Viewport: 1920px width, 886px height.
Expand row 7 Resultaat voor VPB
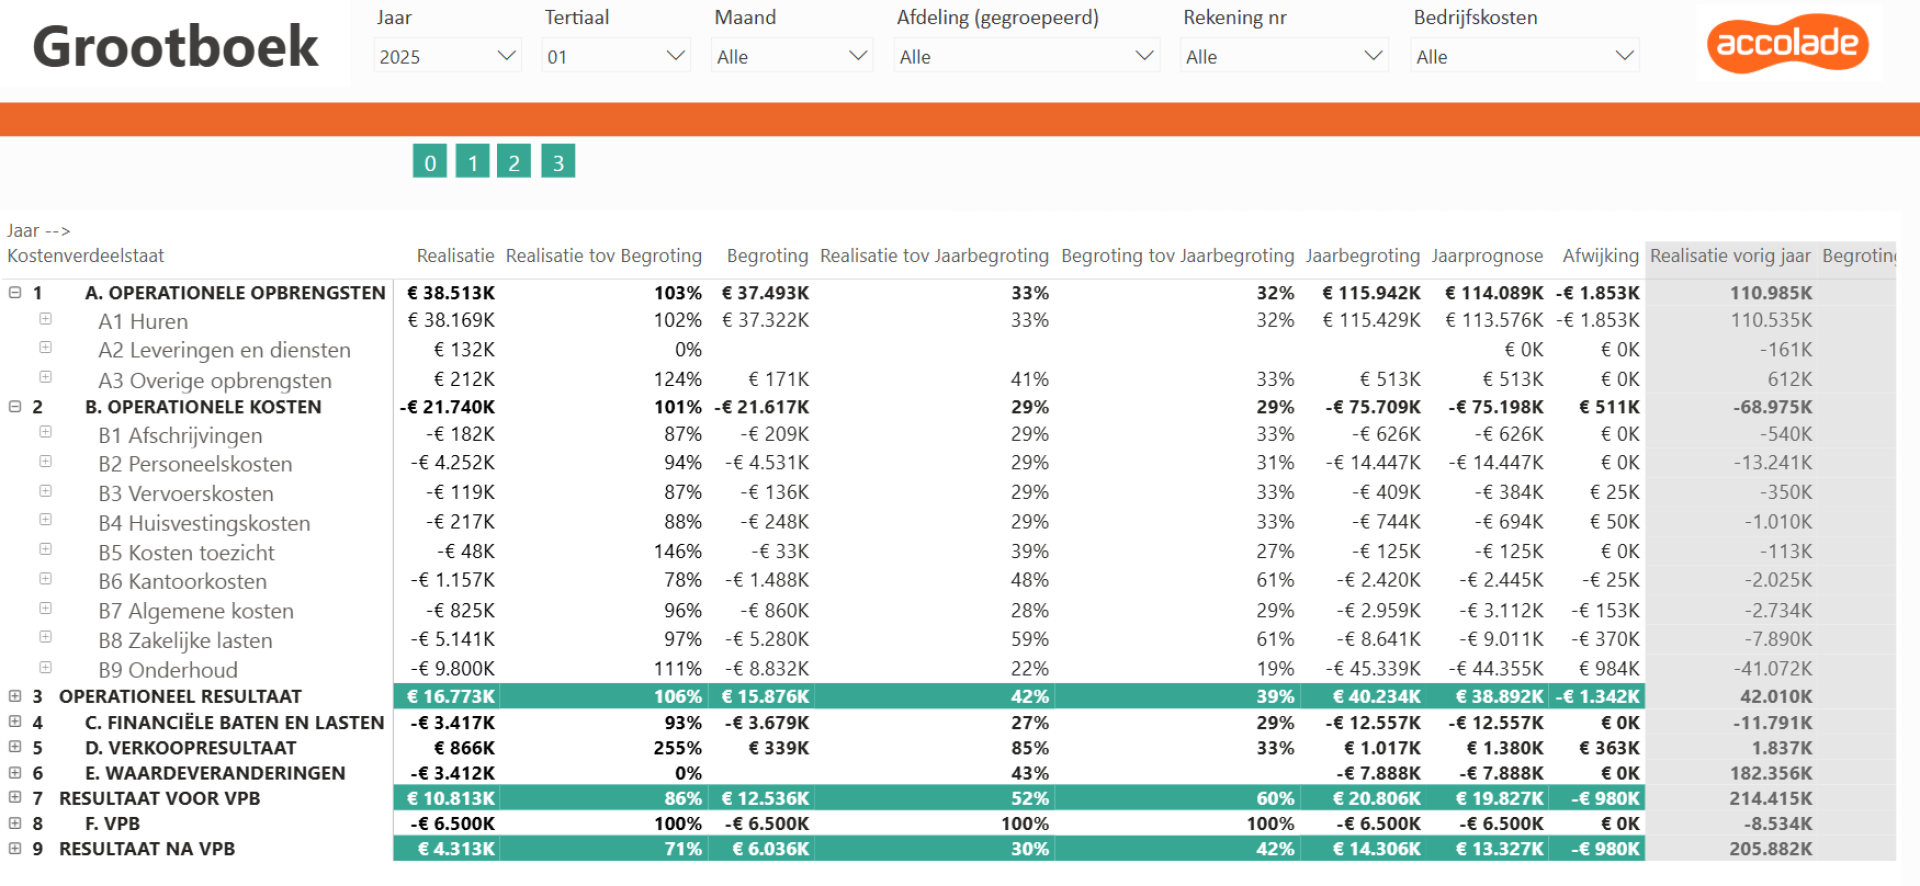point(15,797)
